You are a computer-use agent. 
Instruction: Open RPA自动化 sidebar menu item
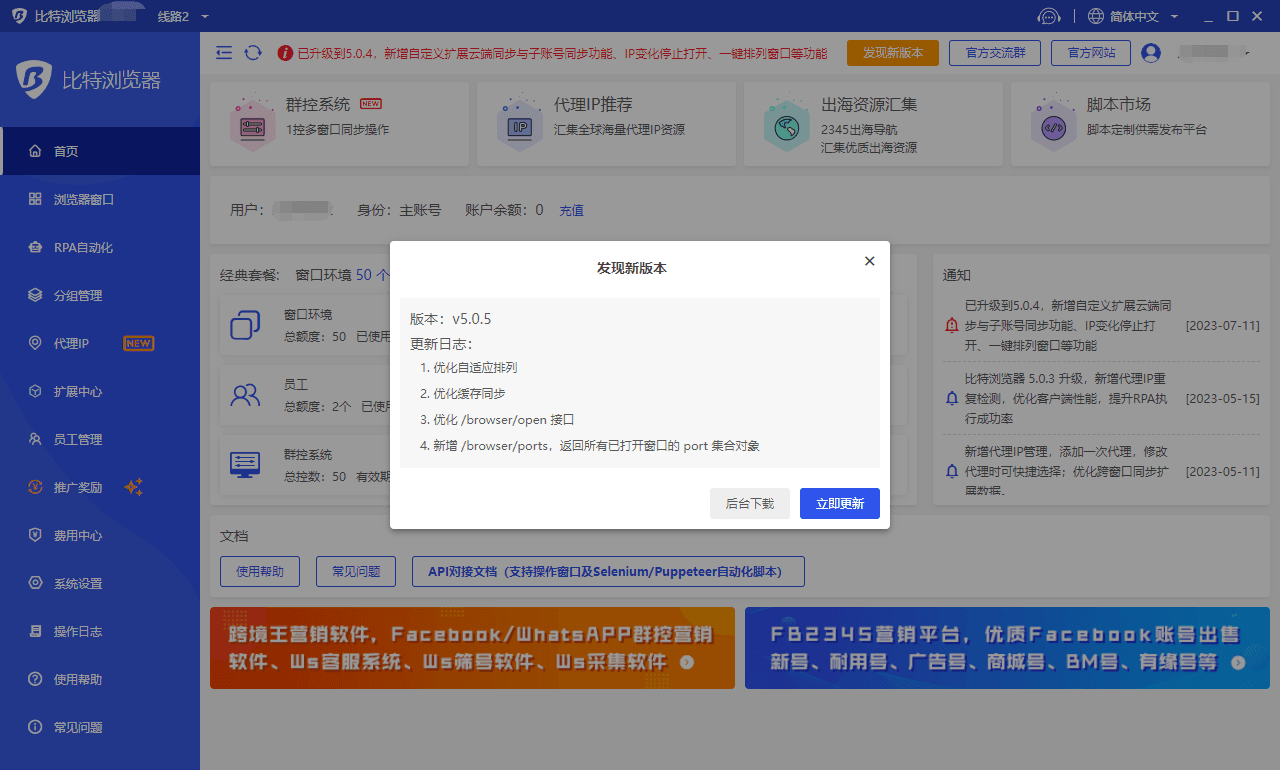83,248
